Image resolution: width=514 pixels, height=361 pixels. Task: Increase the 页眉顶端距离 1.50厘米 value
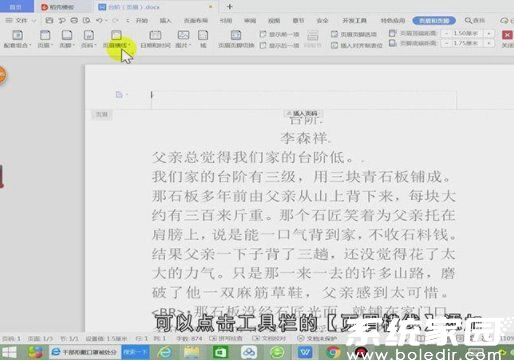pyautogui.click(x=489, y=34)
